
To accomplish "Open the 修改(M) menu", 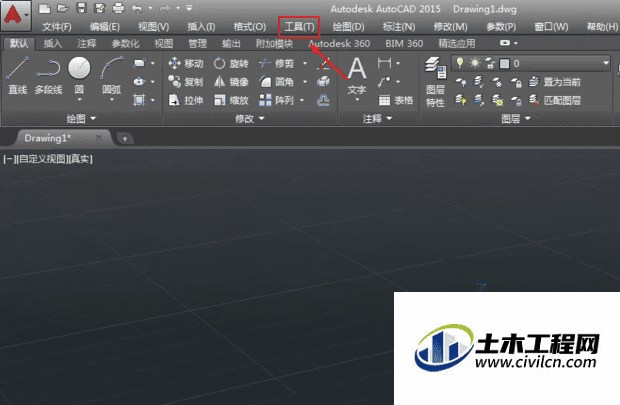I will point(450,27).
